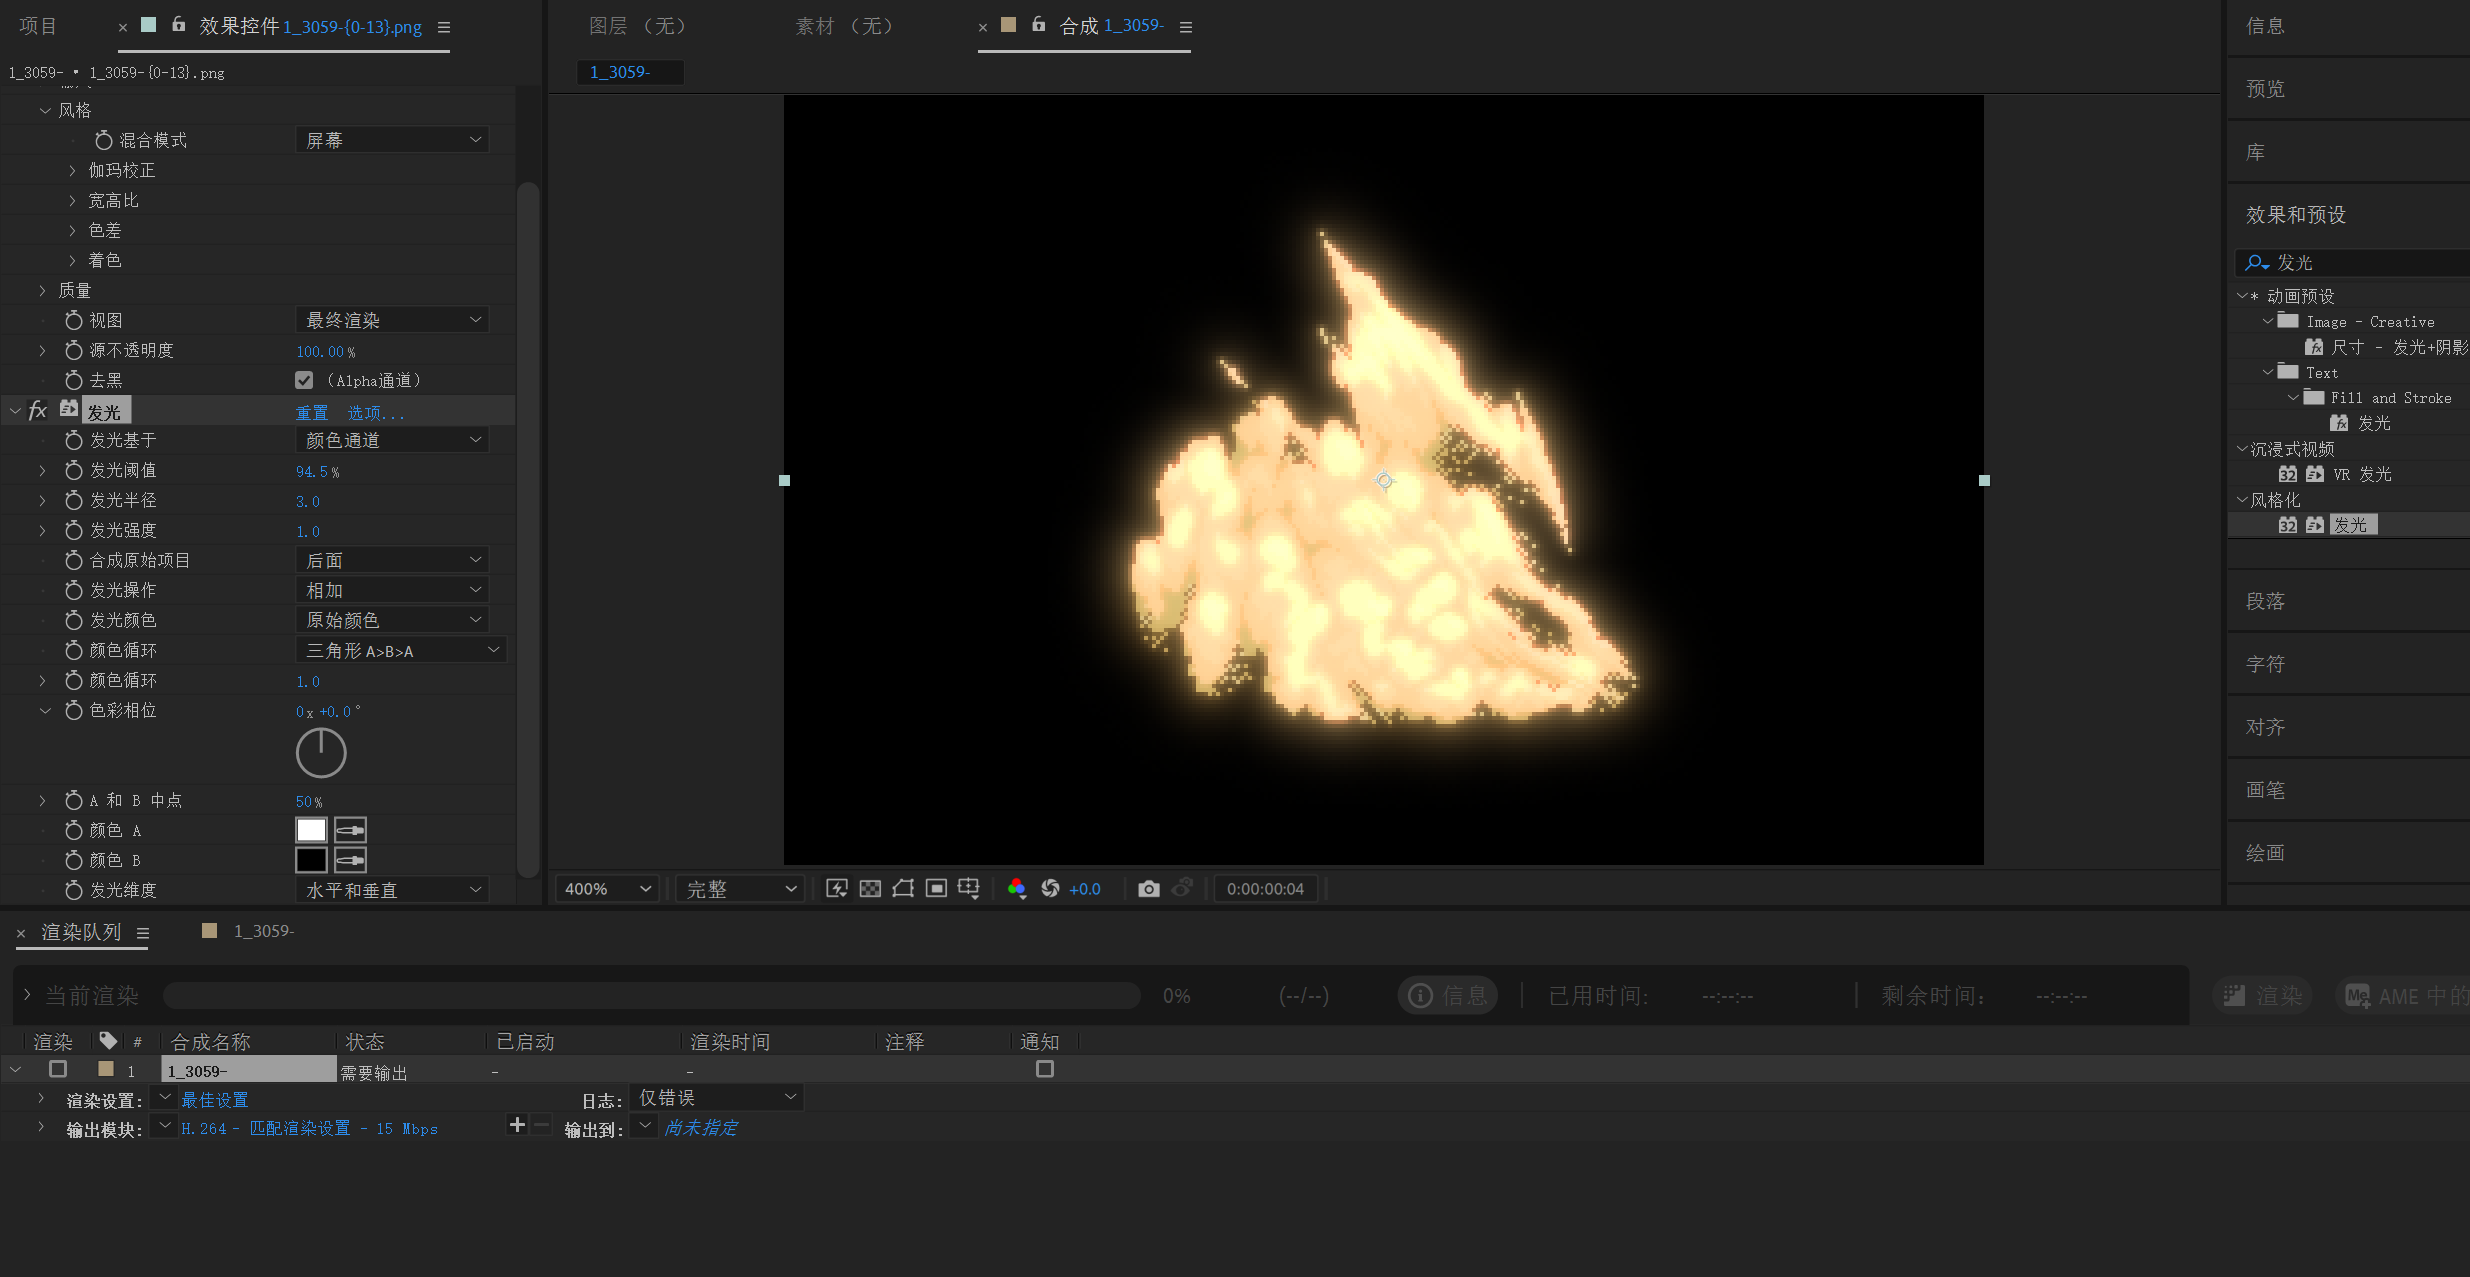Screen dimensions: 2470x1277
Task: Toggle stopwatch for 源不透明度
Action: click(x=74, y=350)
